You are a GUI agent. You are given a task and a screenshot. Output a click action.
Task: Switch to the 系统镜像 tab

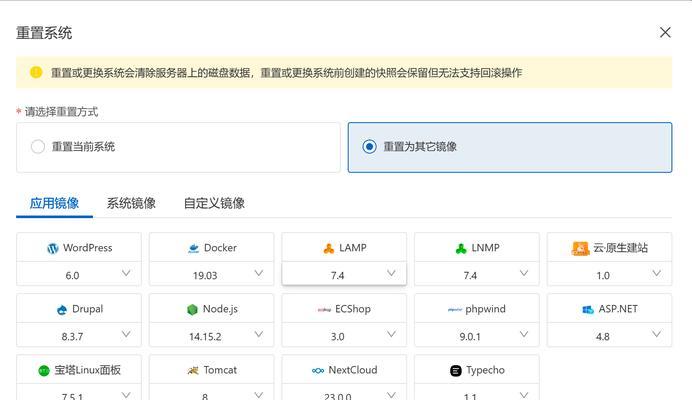[x=131, y=203]
